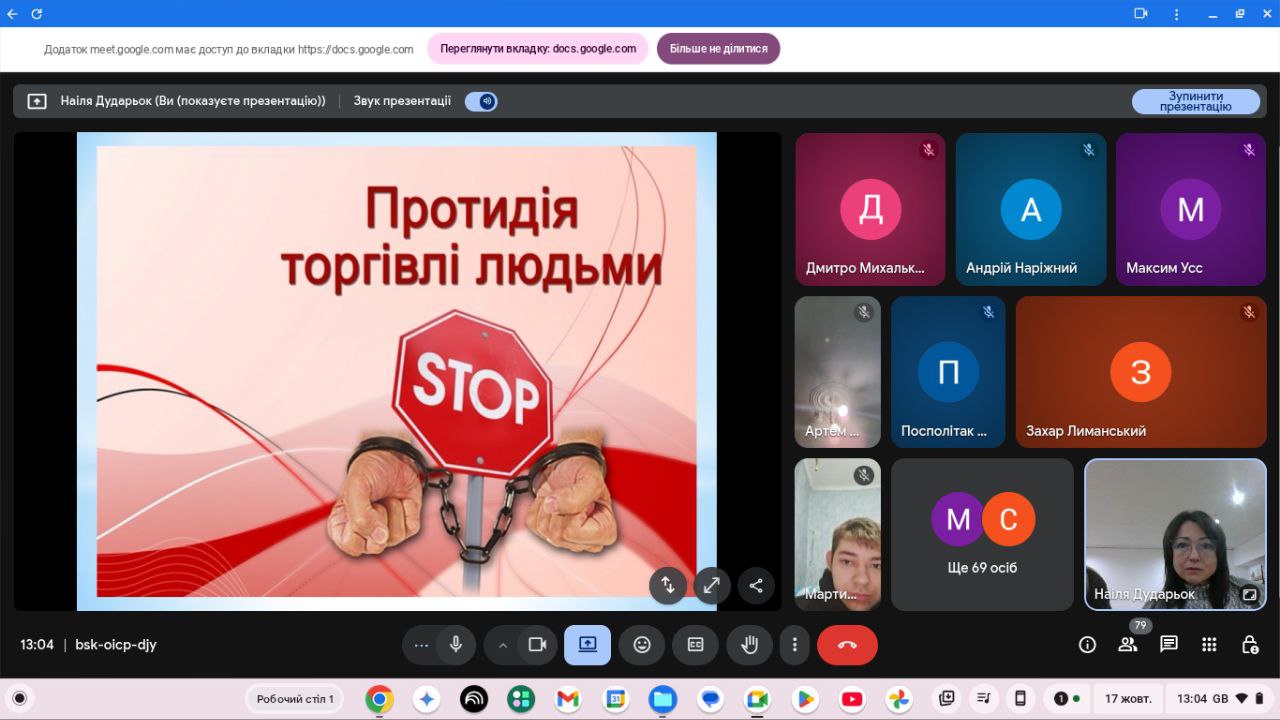Screen dimensions: 1280x720
Task: Select Наіля Дударьок's video tile
Action: [x=1175, y=534]
